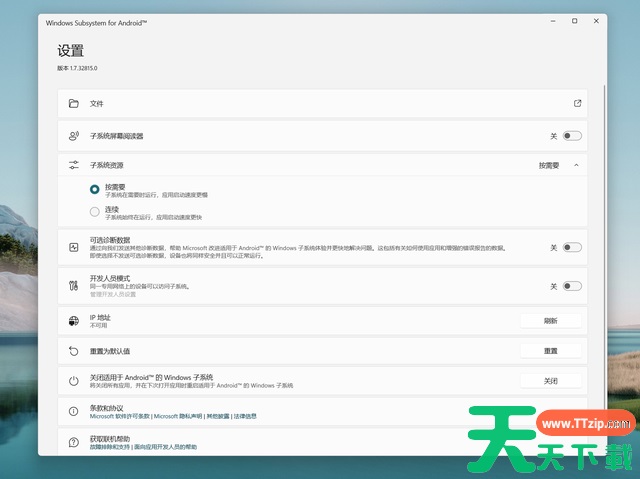Enable the 开发人员模式 toggle

[571, 286]
